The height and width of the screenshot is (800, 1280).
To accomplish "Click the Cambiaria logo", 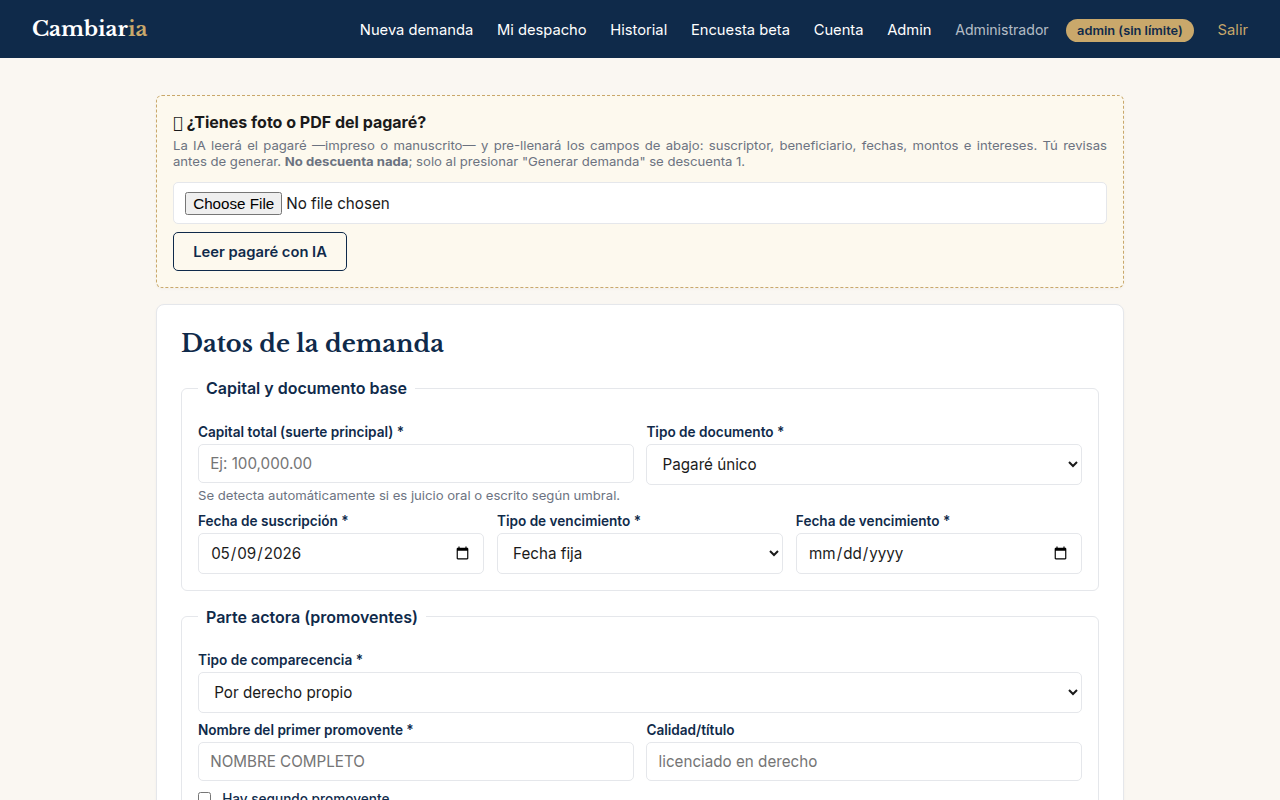I will (90, 29).
